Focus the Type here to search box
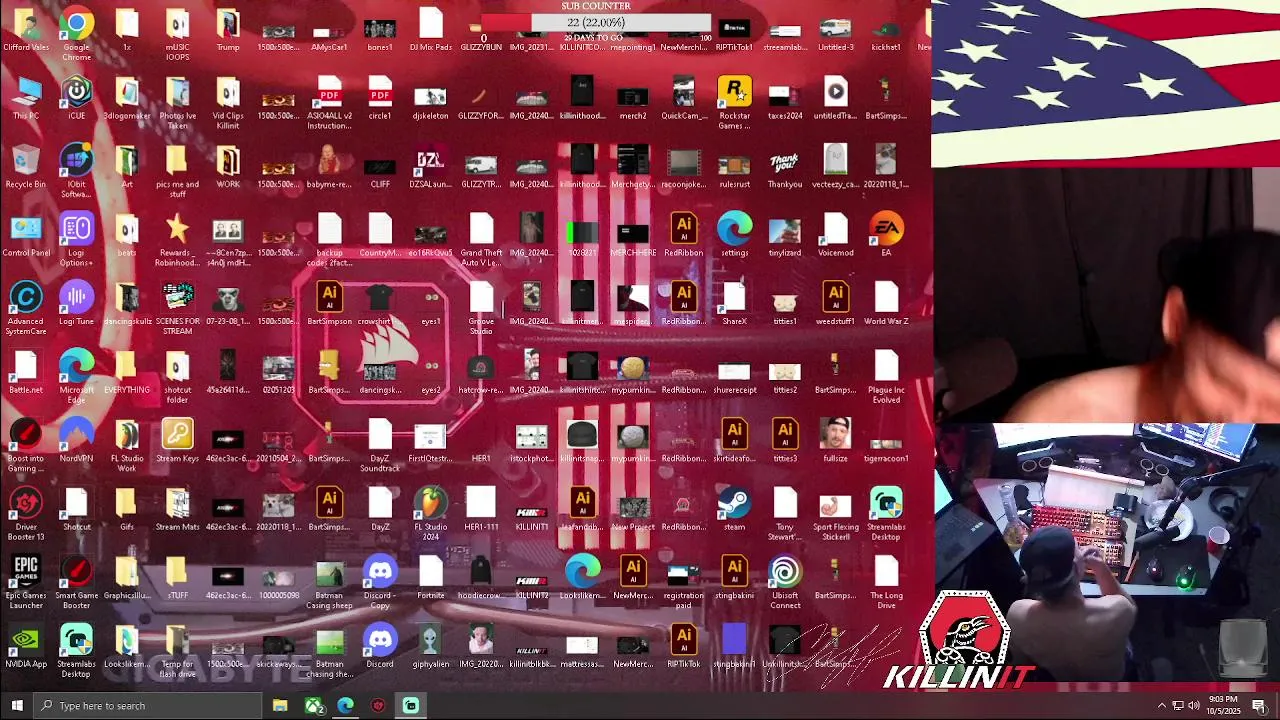The width and height of the screenshot is (1280, 720). pyautogui.click(x=148, y=706)
